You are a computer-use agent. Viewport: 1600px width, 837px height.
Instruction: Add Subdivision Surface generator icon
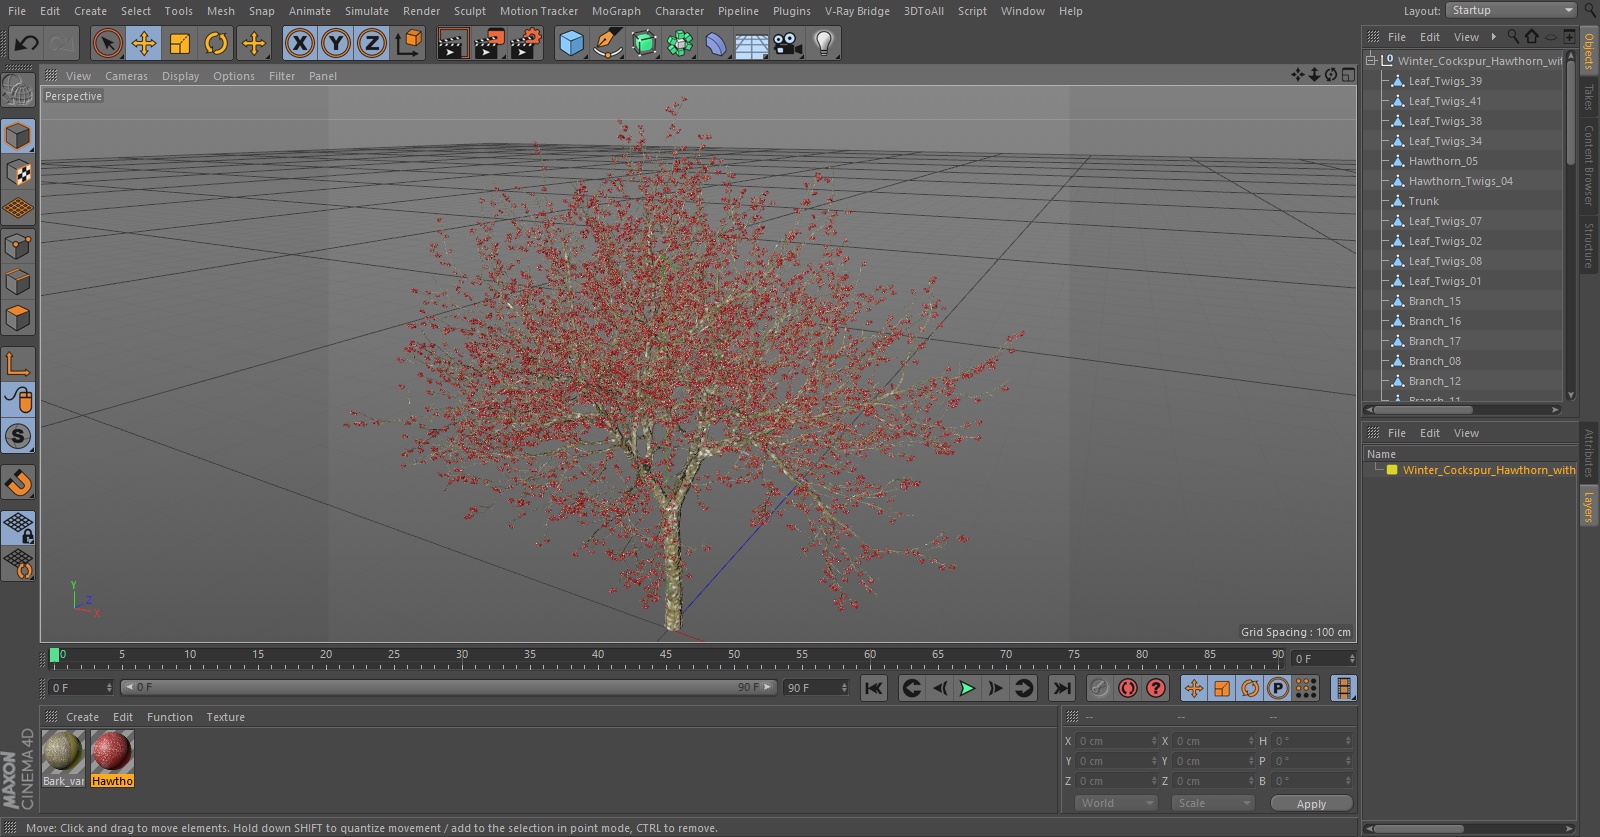(644, 43)
